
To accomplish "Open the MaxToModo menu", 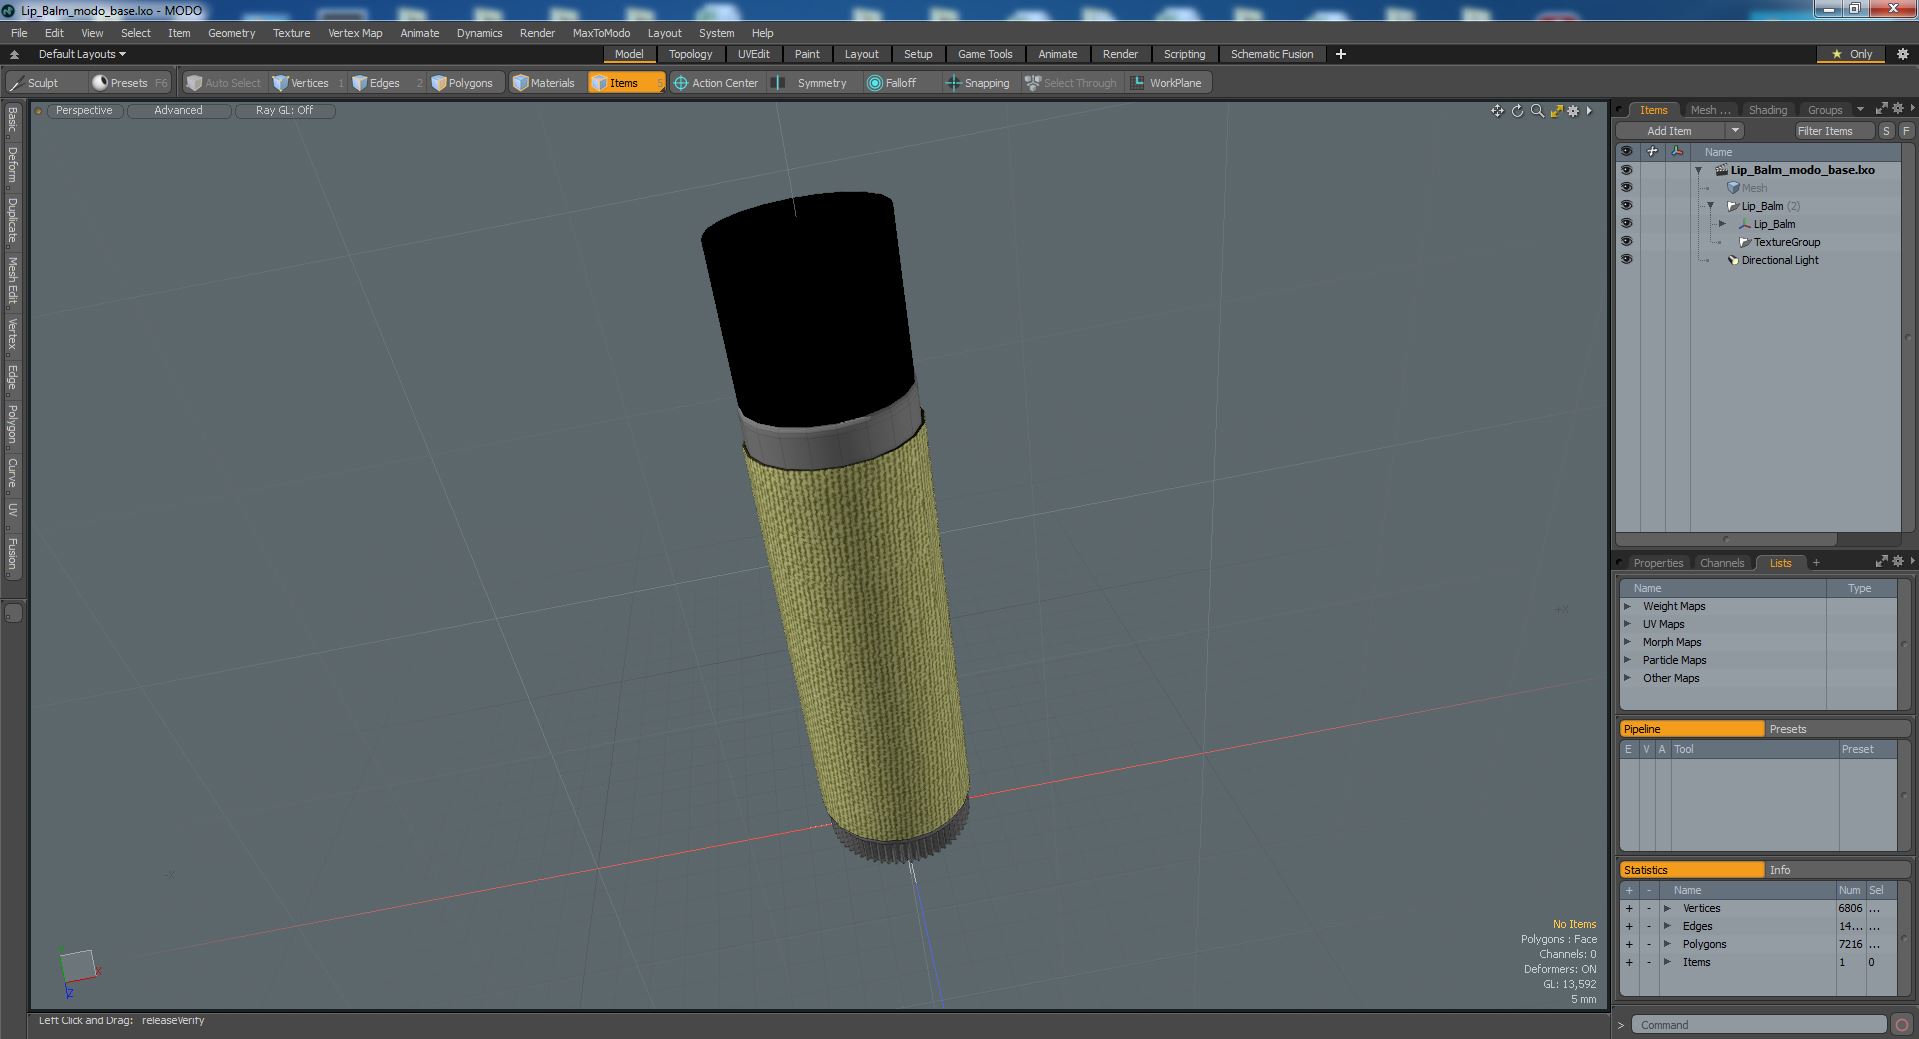I will (601, 33).
